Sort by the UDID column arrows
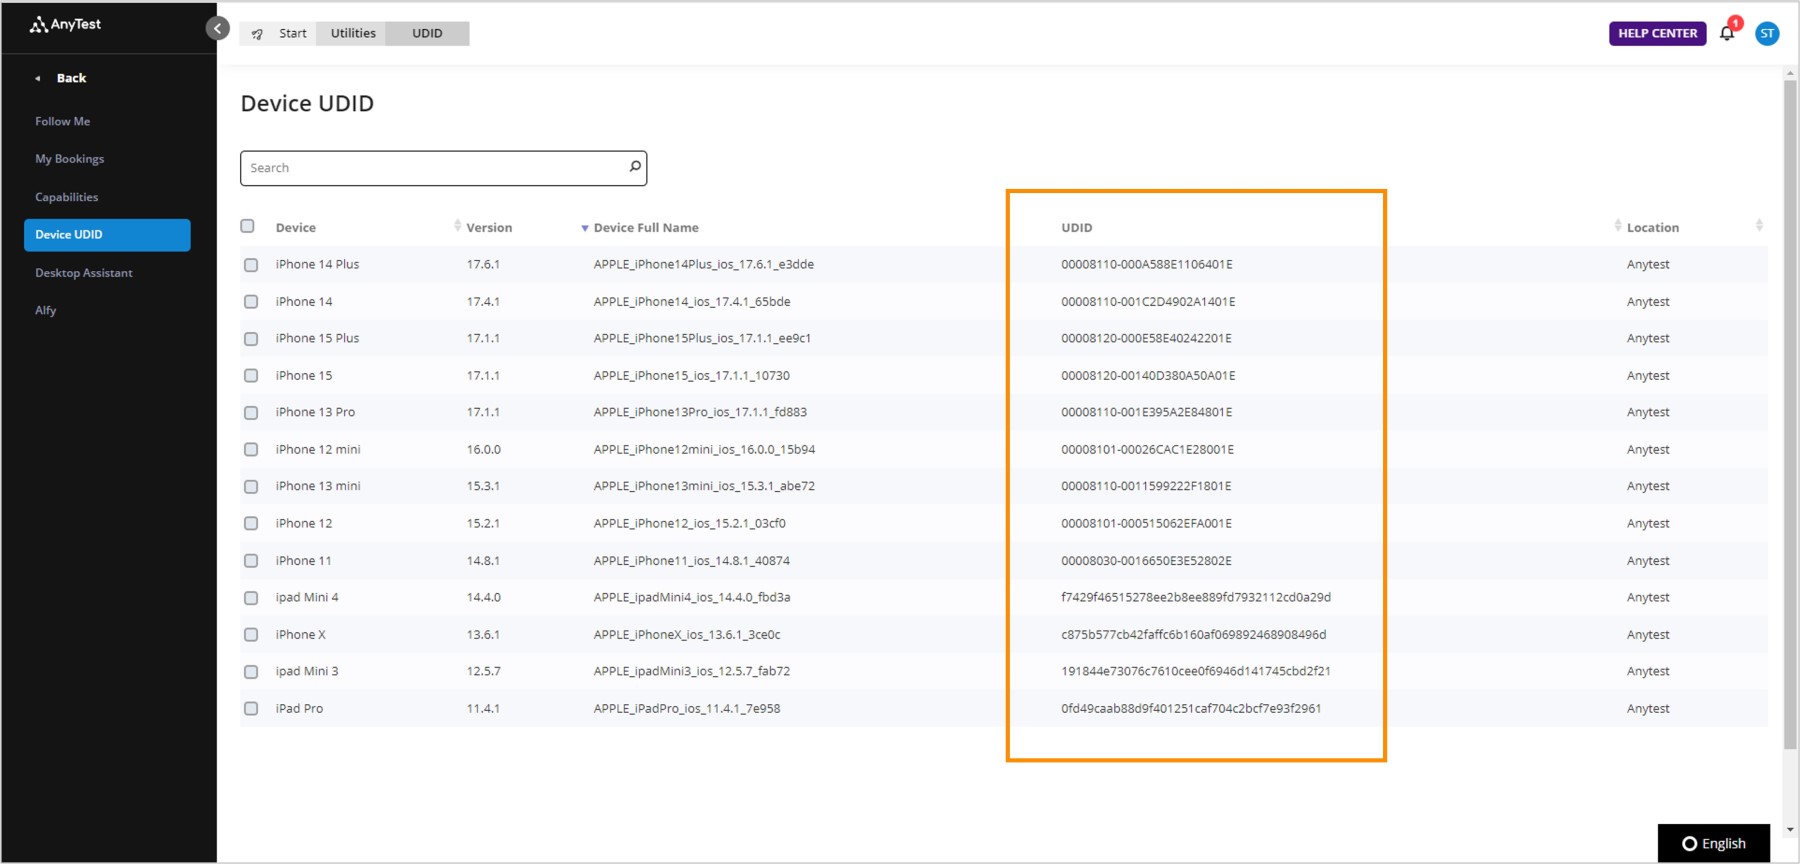 click(x=1617, y=226)
